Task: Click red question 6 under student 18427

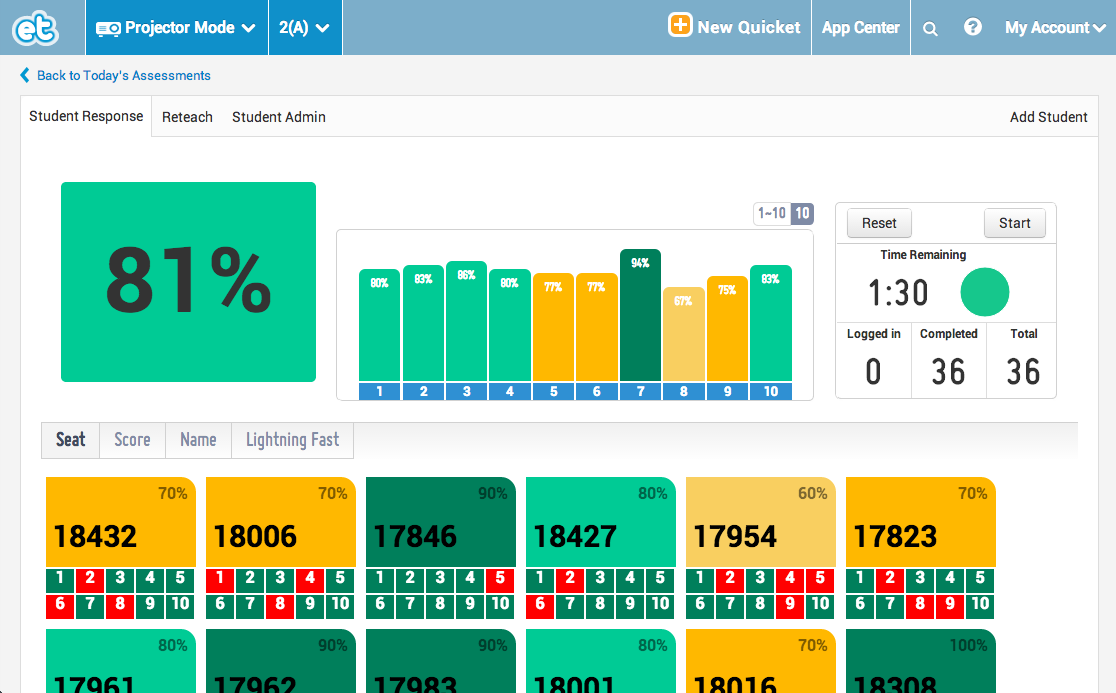Action: click(540, 605)
